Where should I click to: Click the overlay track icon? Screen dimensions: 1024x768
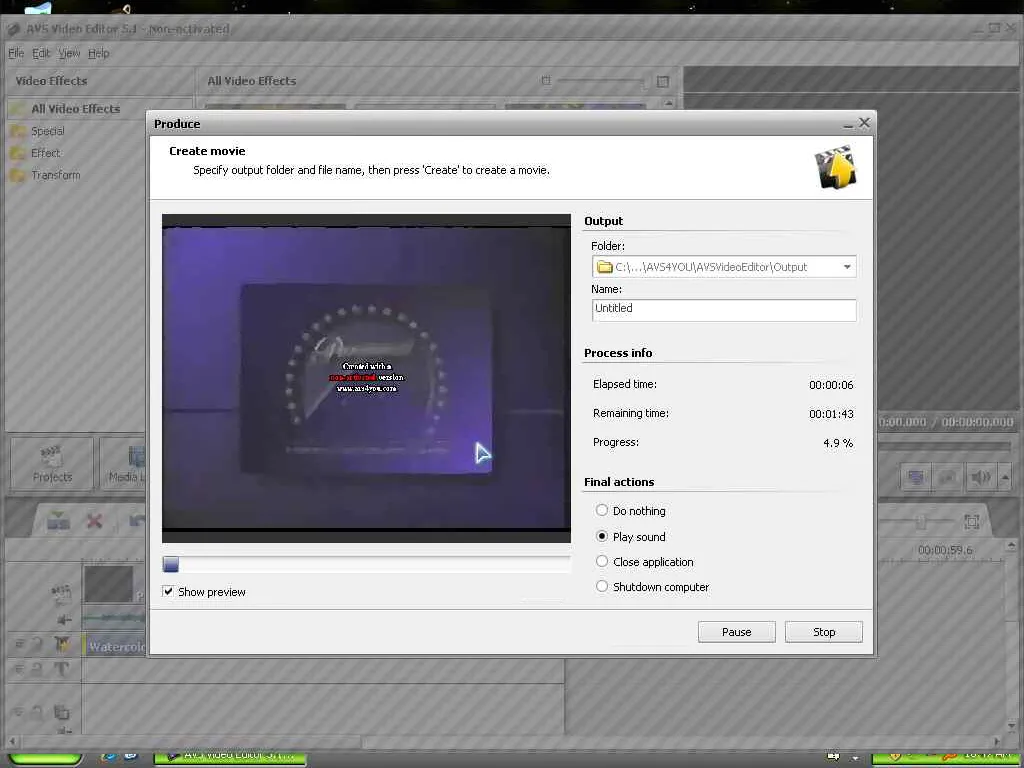(x=61, y=712)
